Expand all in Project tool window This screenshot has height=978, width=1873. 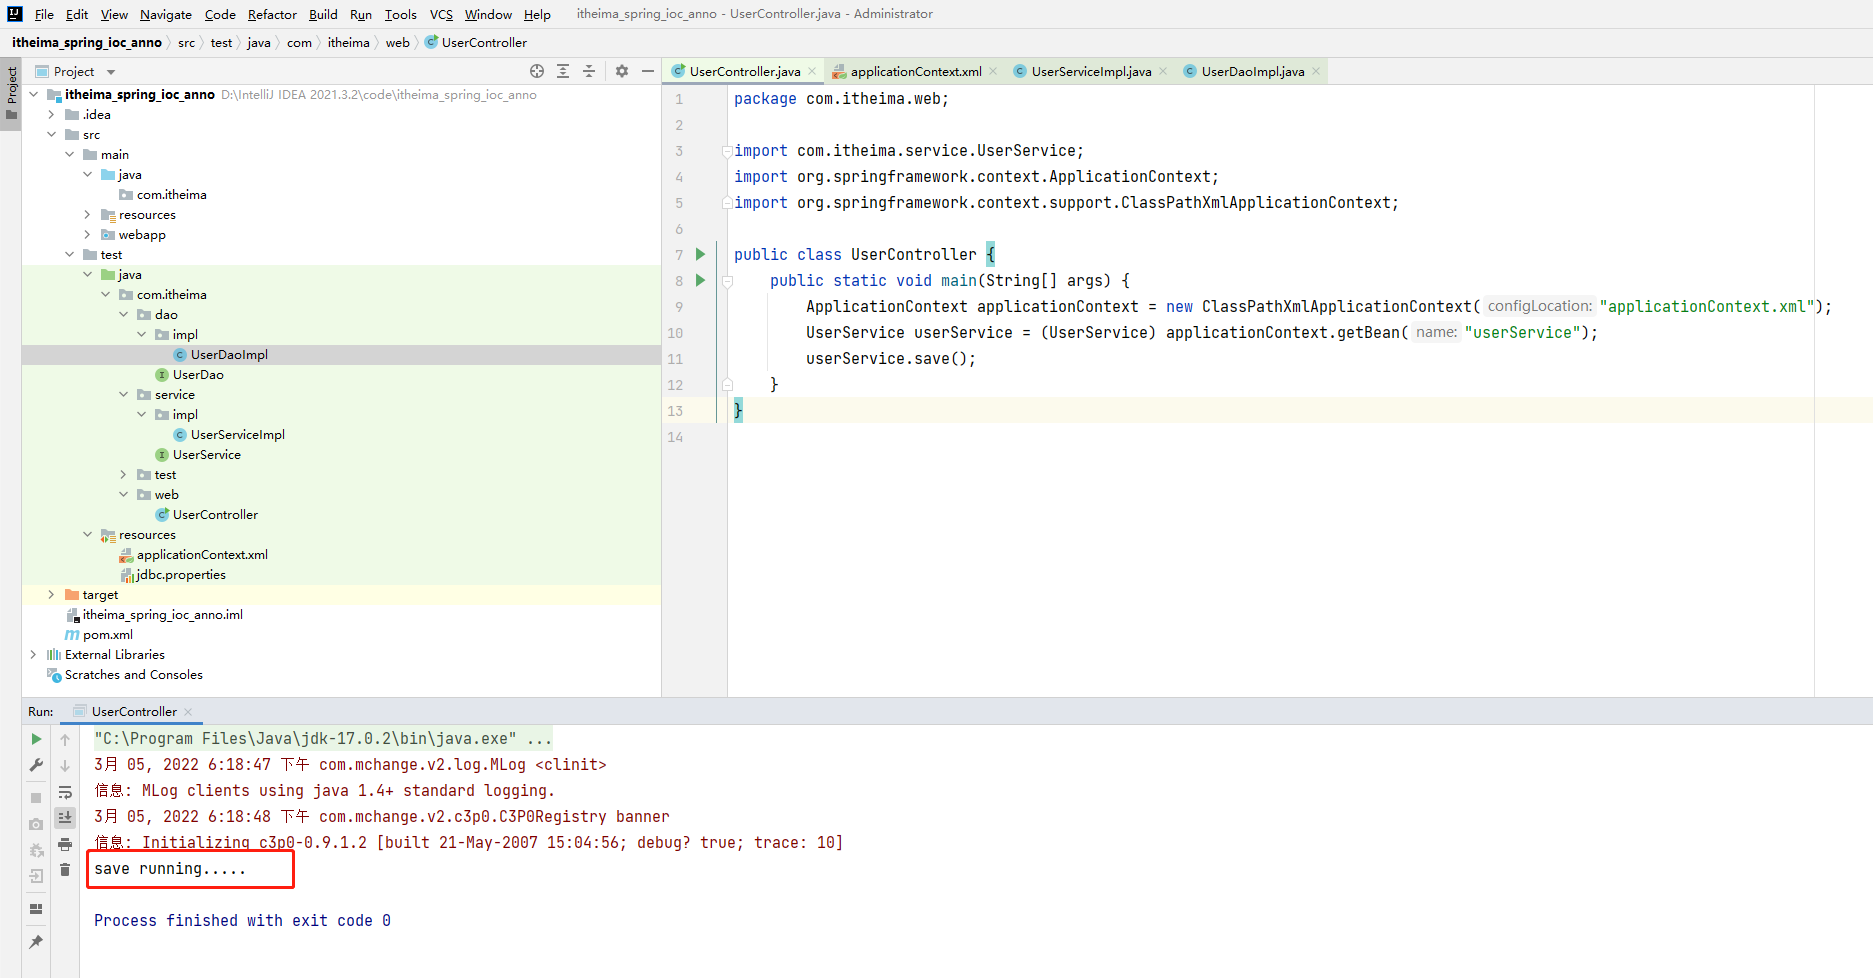click(x=563, y=71)
